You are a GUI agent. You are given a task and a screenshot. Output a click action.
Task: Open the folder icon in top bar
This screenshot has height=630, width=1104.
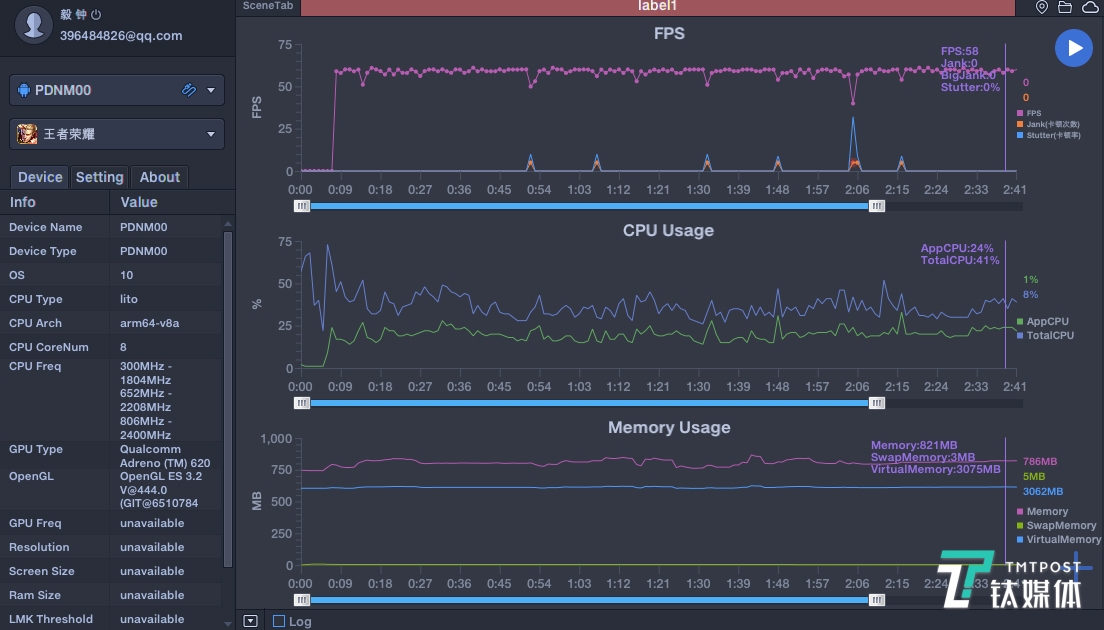[x=1065, y=7]
